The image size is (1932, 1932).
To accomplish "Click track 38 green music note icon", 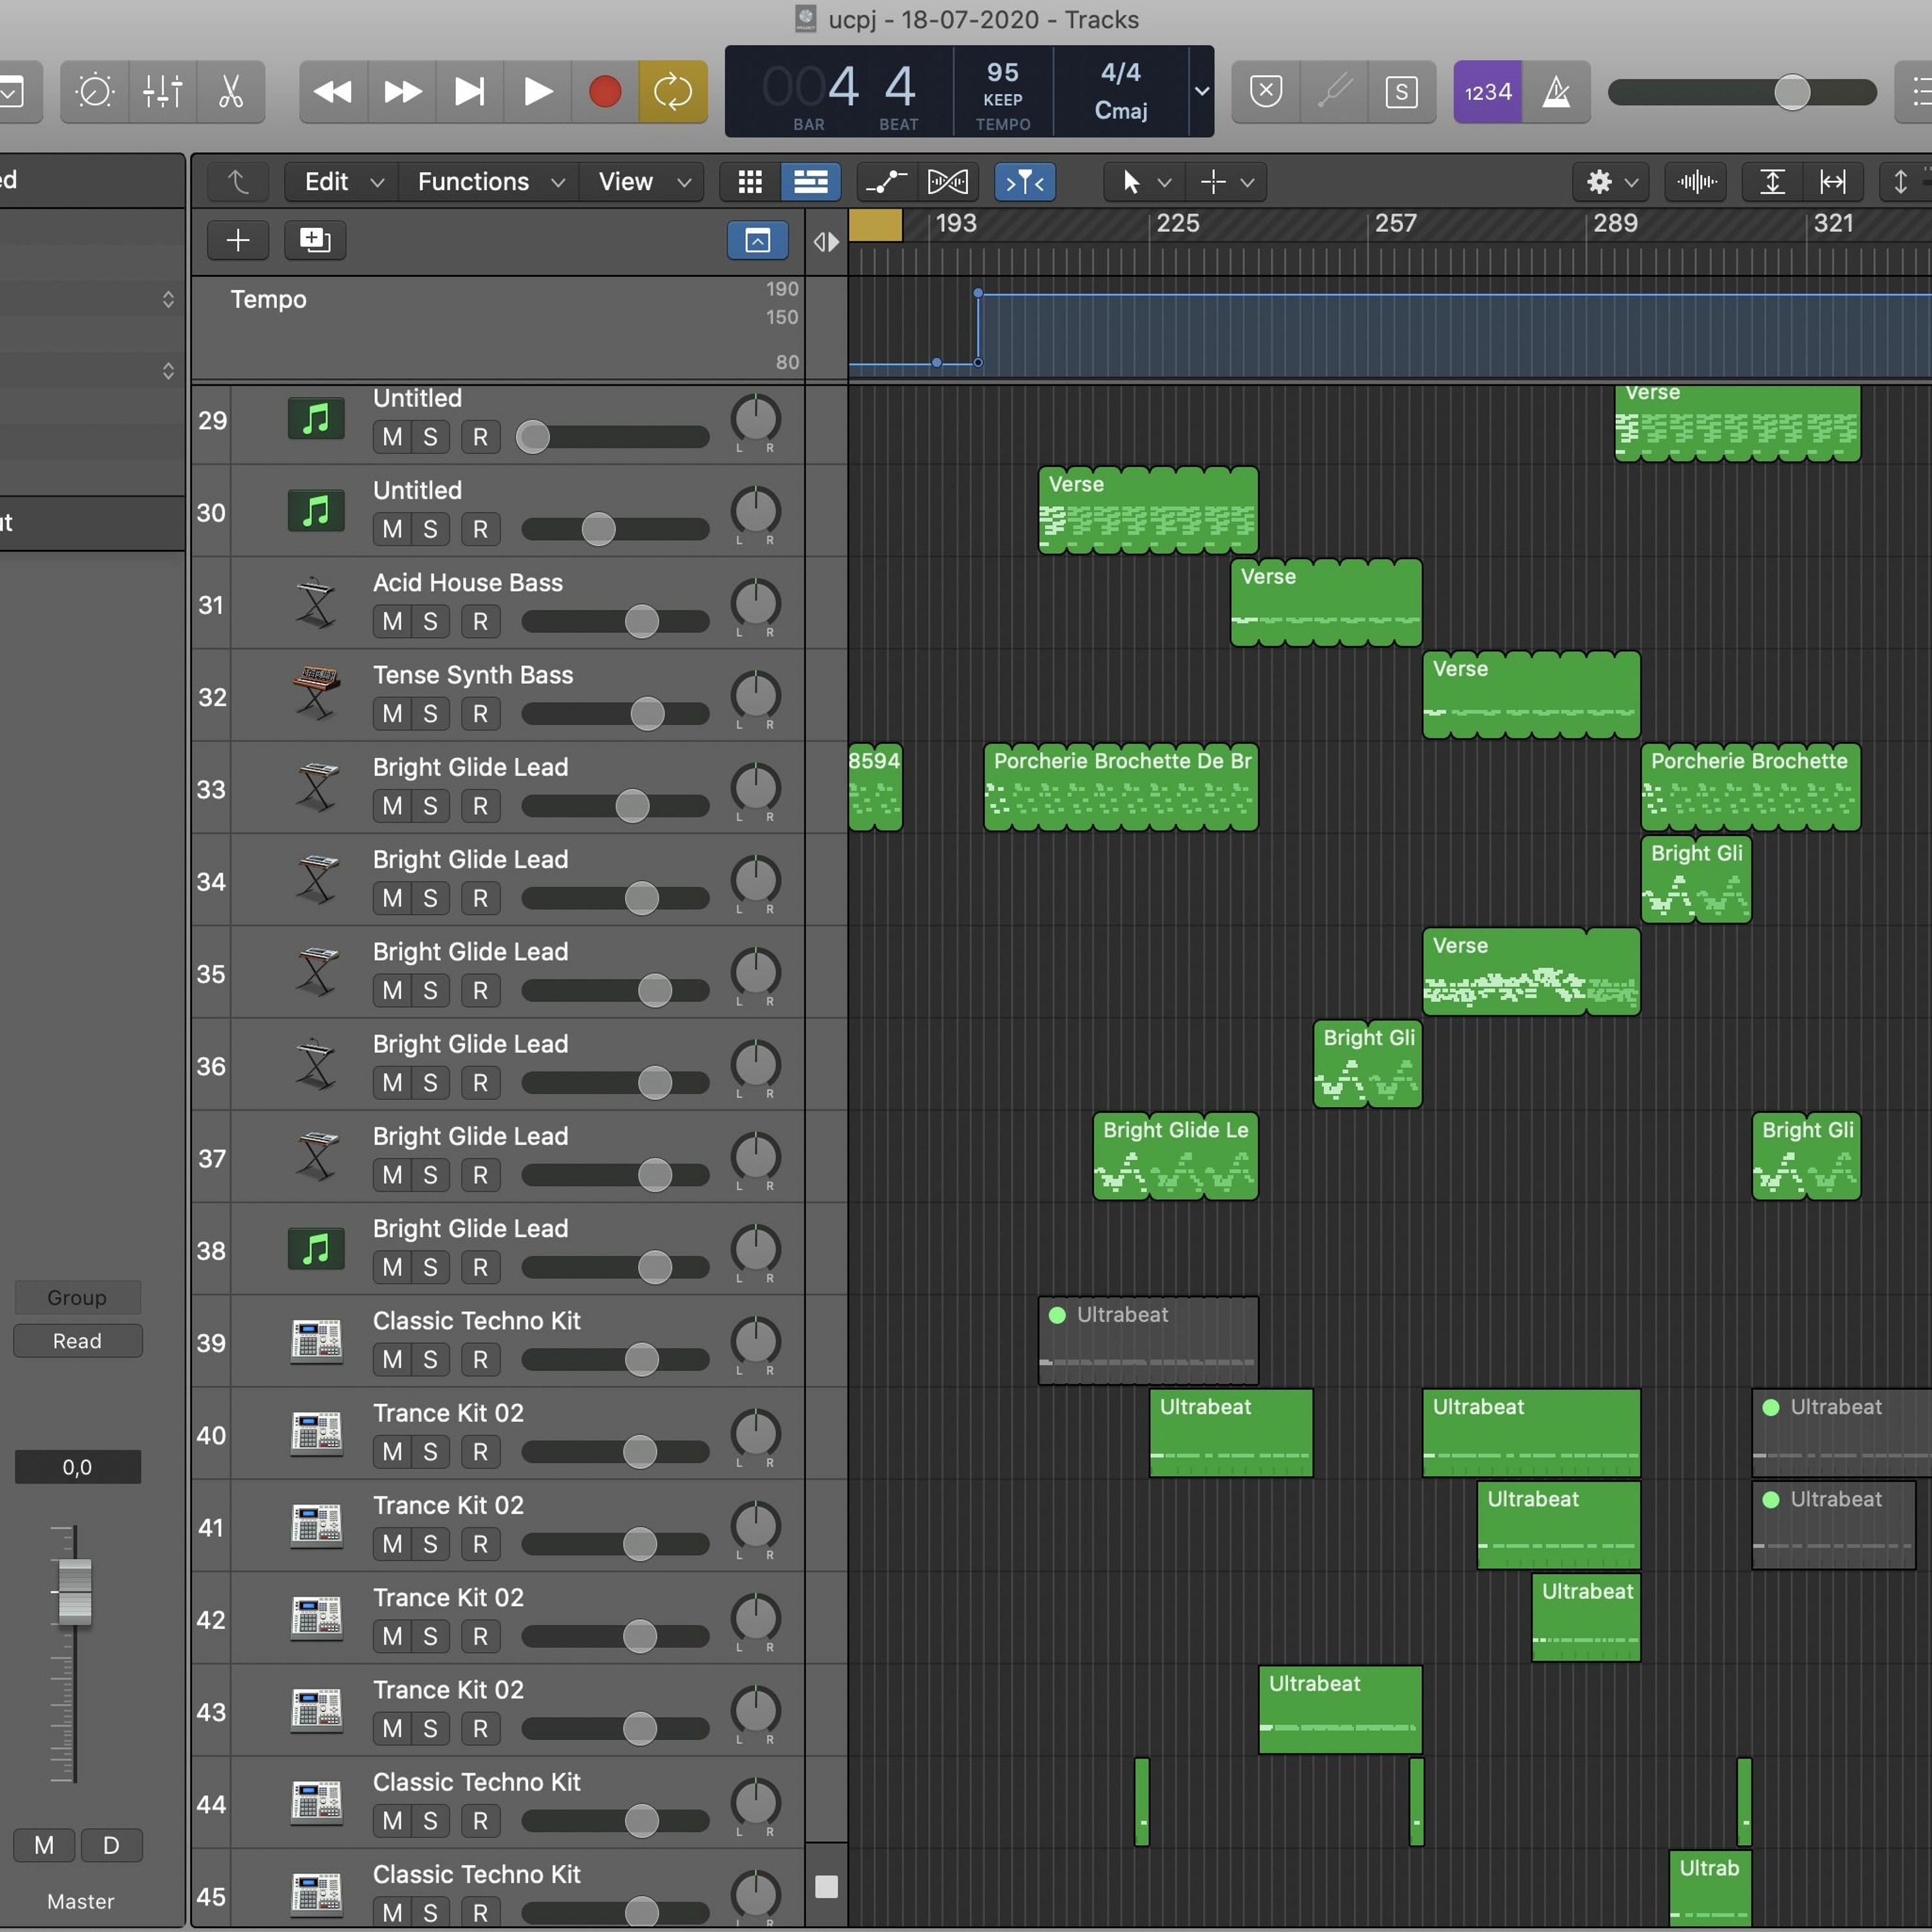I will pos(316,1249).
